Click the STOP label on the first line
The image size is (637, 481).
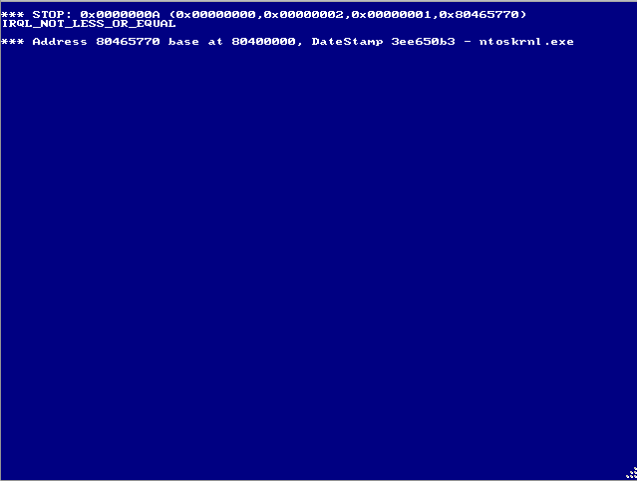[52, 15]
